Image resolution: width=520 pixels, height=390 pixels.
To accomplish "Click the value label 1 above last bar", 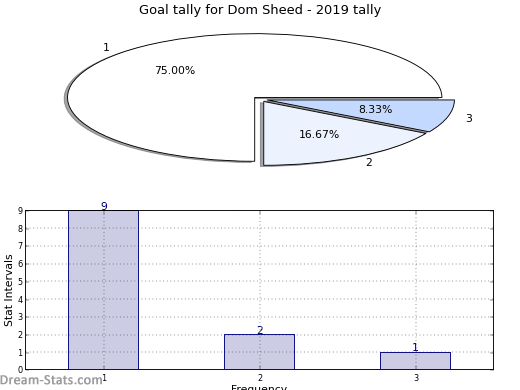I will point(415,347).
